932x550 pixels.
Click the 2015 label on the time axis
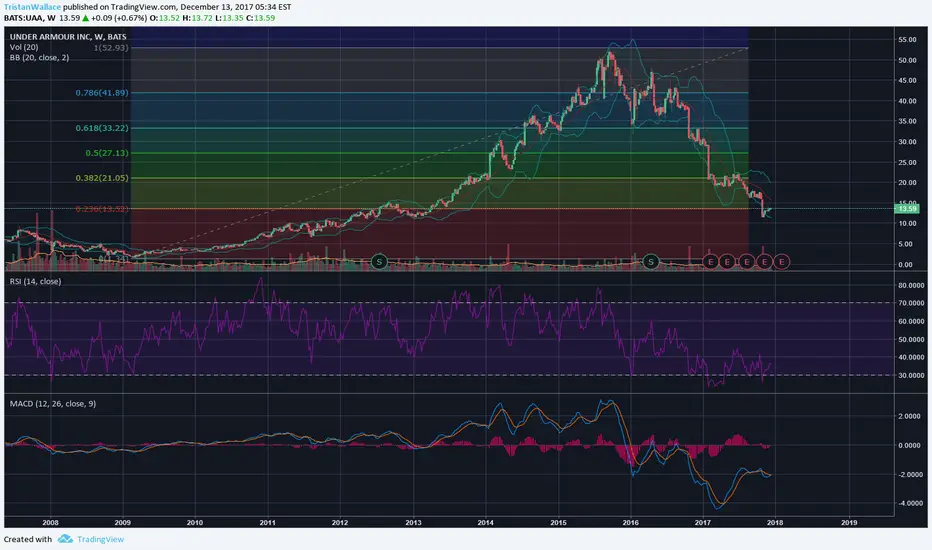tap(558, 523)
